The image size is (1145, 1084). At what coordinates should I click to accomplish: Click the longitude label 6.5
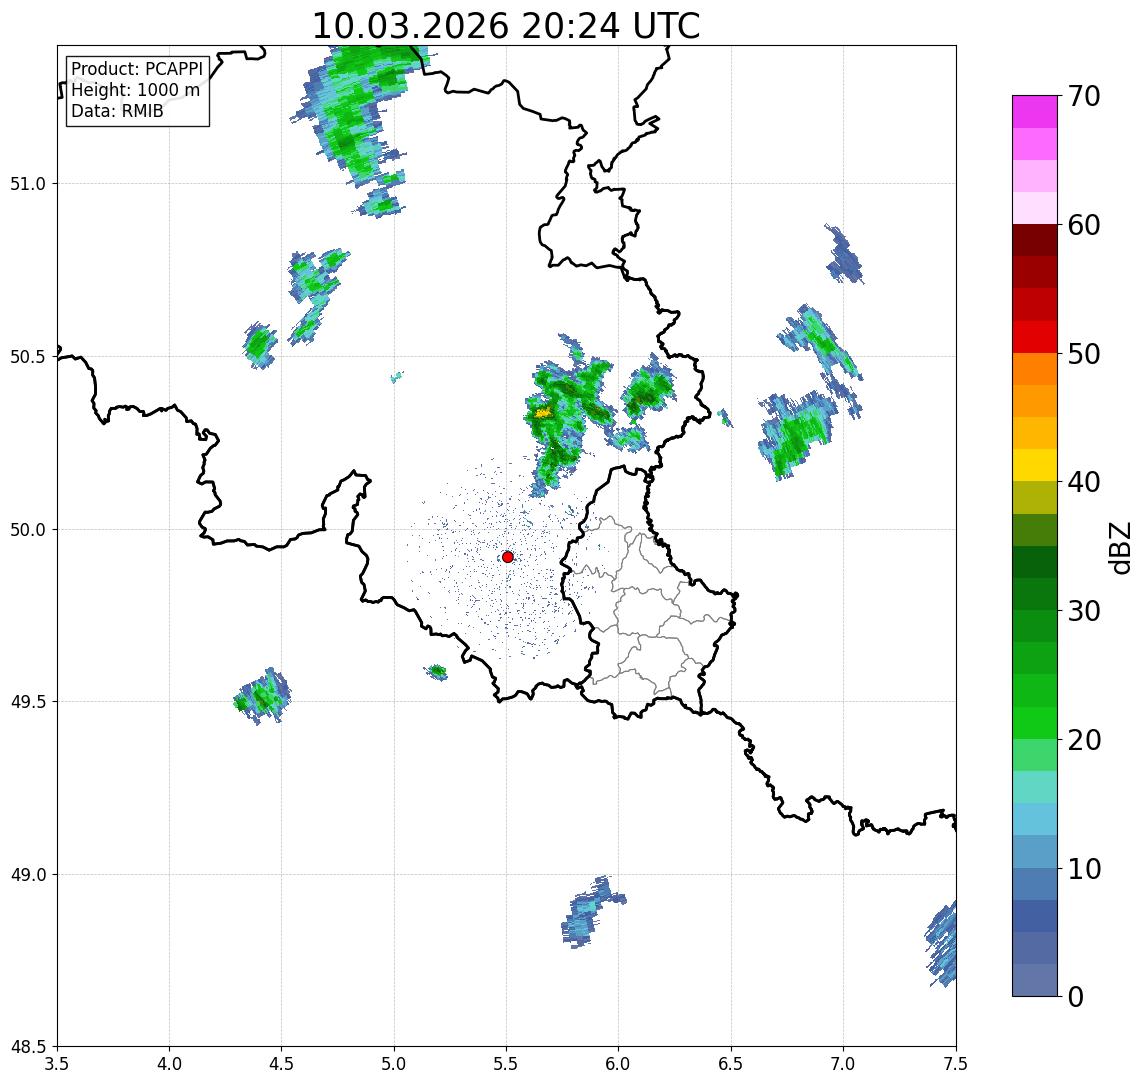(x=731, y=1064)
